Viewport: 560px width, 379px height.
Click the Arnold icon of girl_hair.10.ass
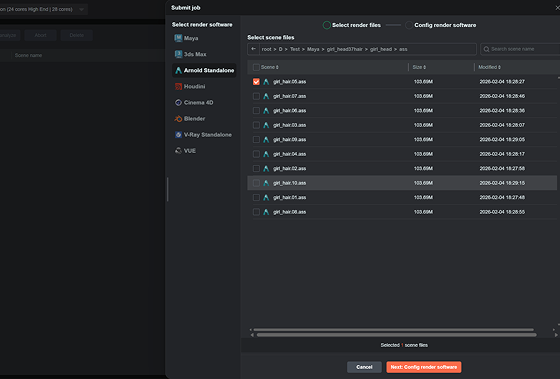[266, 183]
